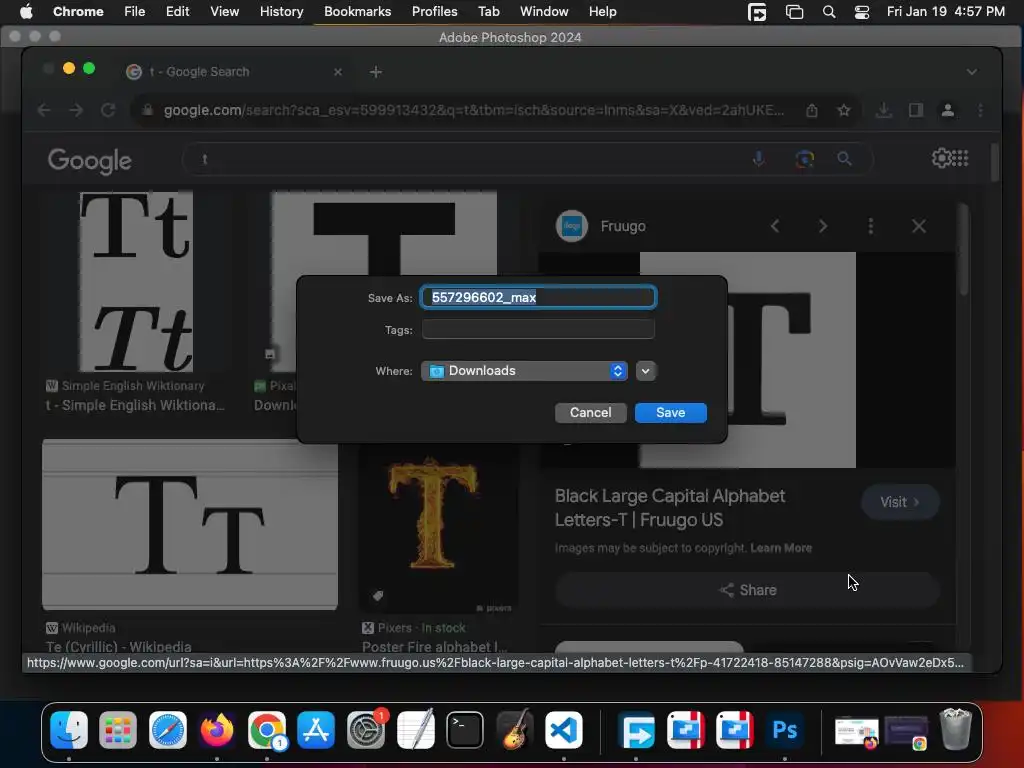Open the Google apps grid

[959, 158]
